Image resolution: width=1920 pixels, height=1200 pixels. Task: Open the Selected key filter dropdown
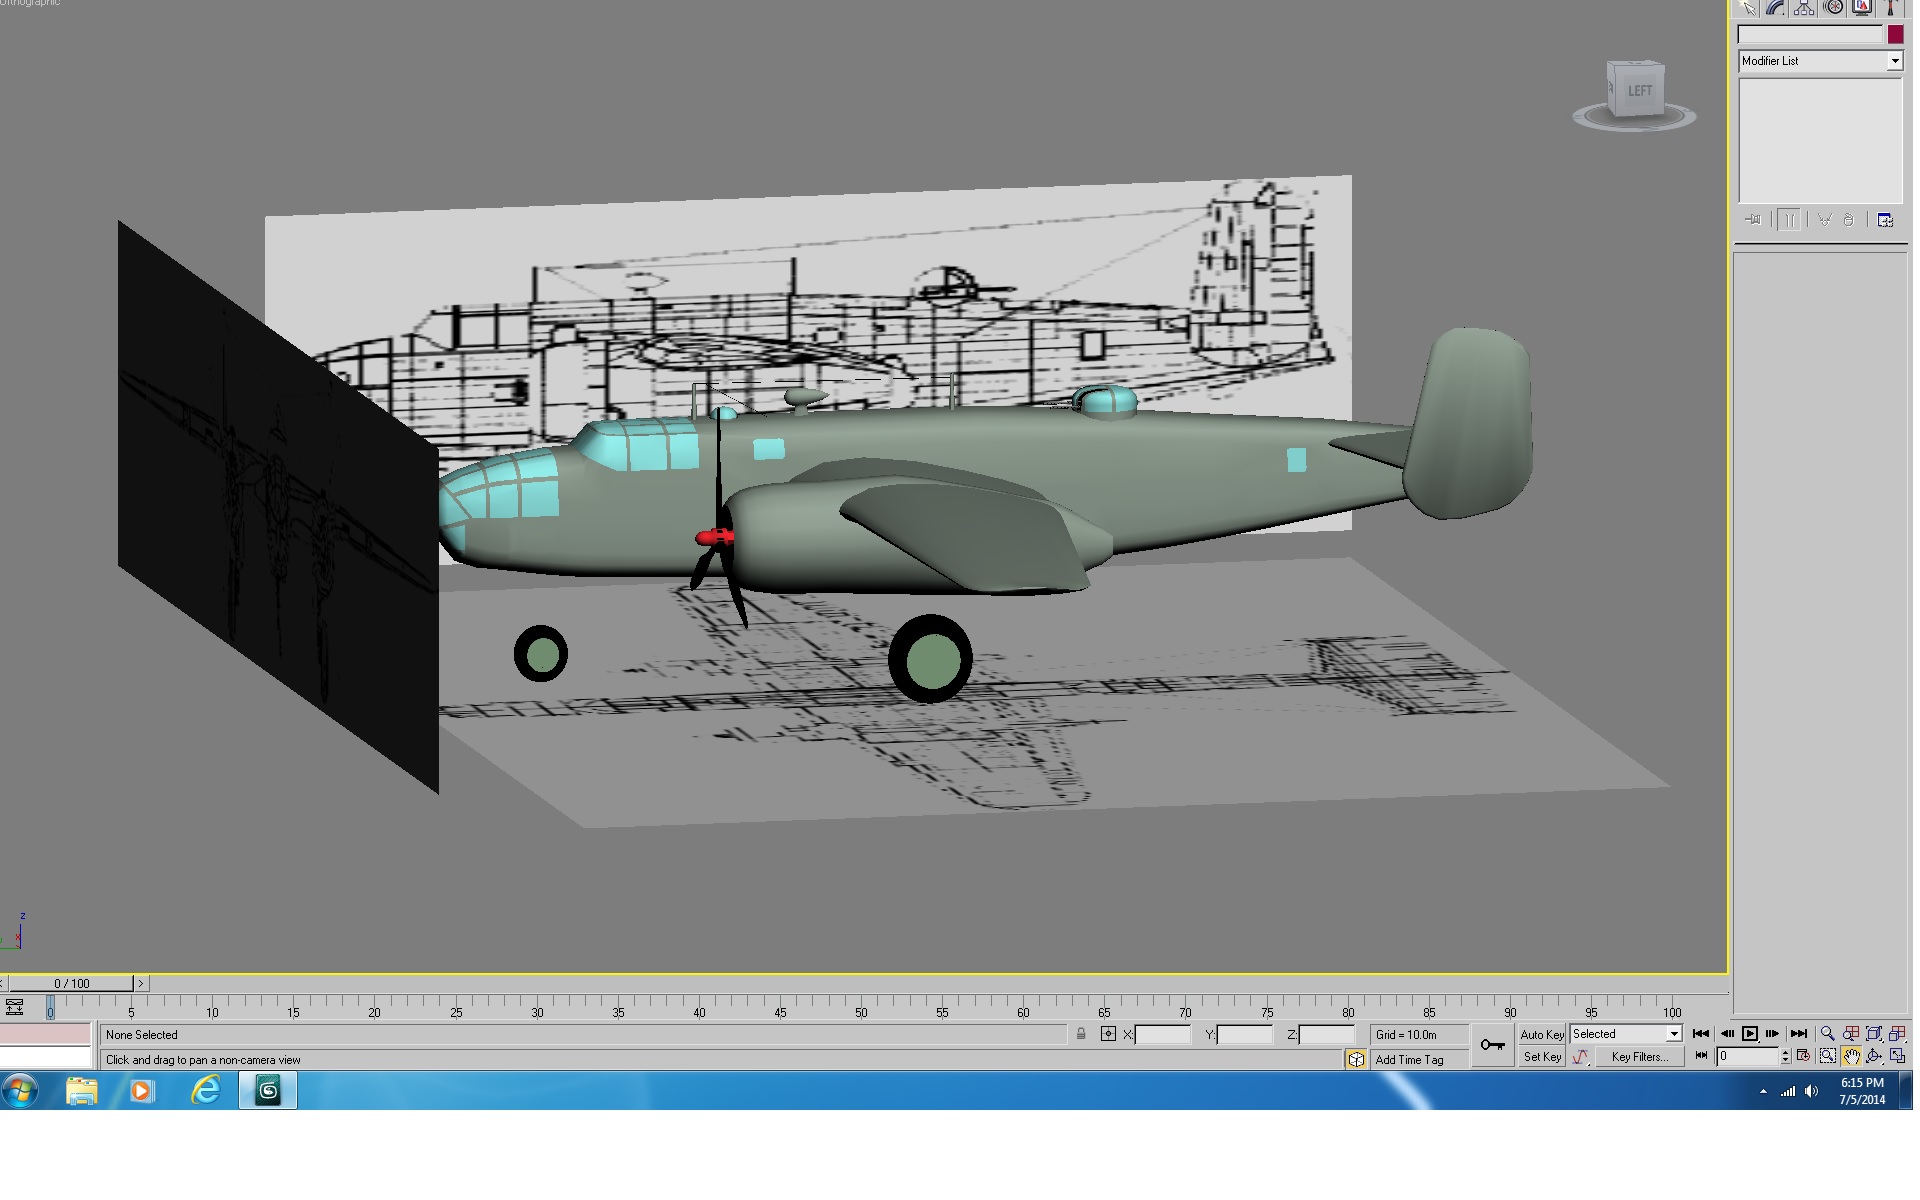coord(1626,1034)
